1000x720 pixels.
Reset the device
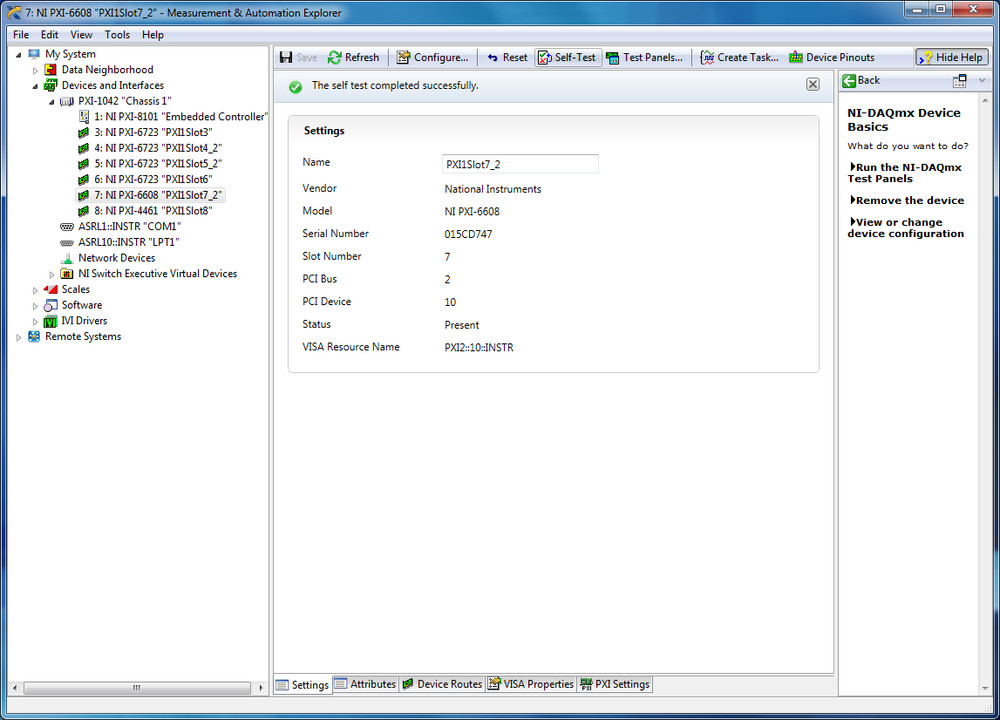[508, 57]
